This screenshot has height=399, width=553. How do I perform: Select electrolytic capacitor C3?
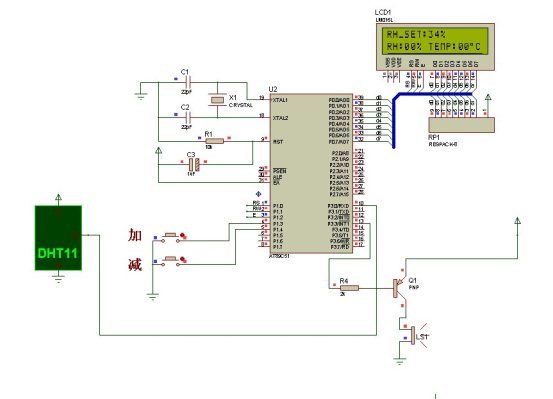(x=194, y=164)
